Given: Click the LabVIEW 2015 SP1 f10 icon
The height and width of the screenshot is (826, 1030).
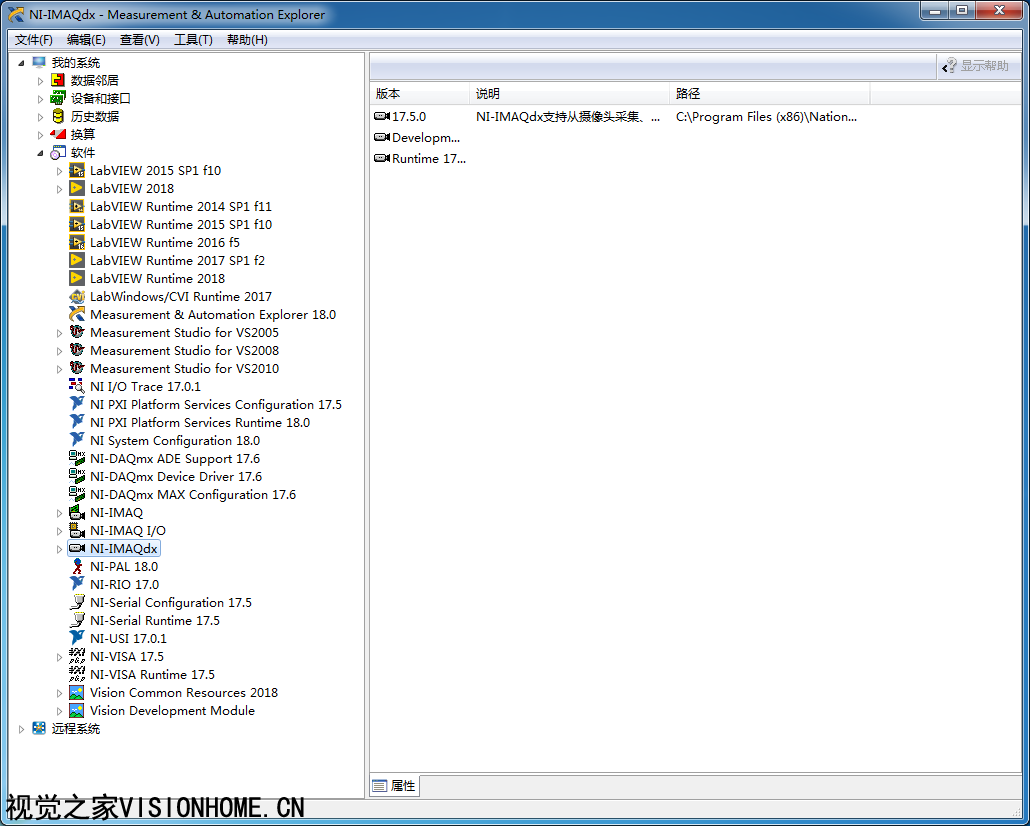Looking at the screenshot, I should click(77, 171).
